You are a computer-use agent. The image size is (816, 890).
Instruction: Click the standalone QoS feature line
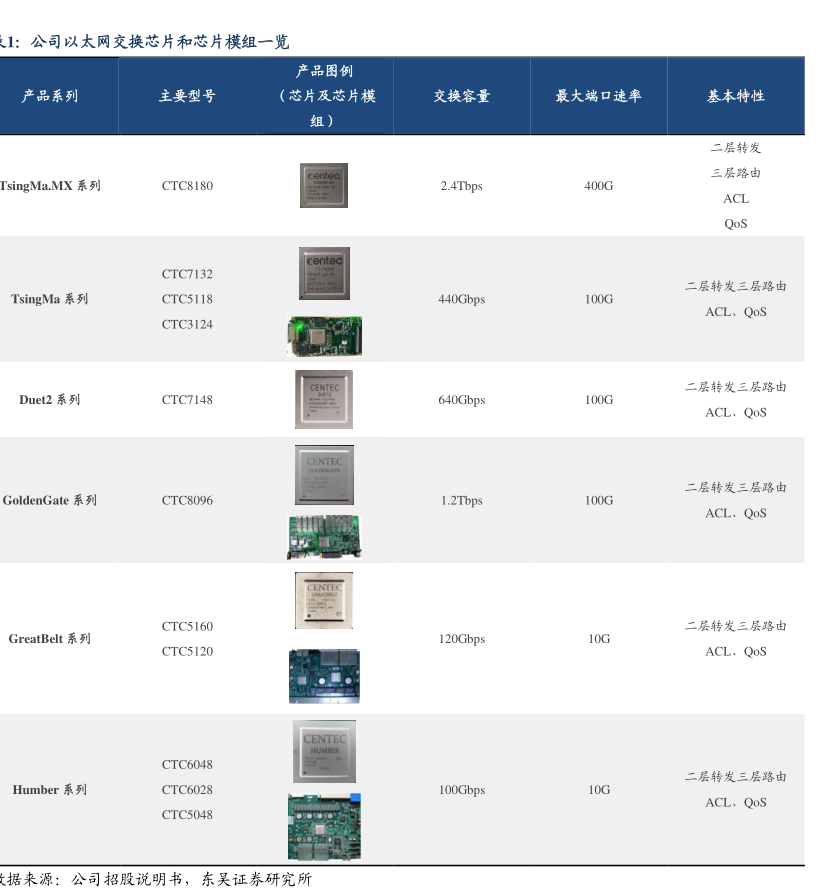tap(736, 224)
